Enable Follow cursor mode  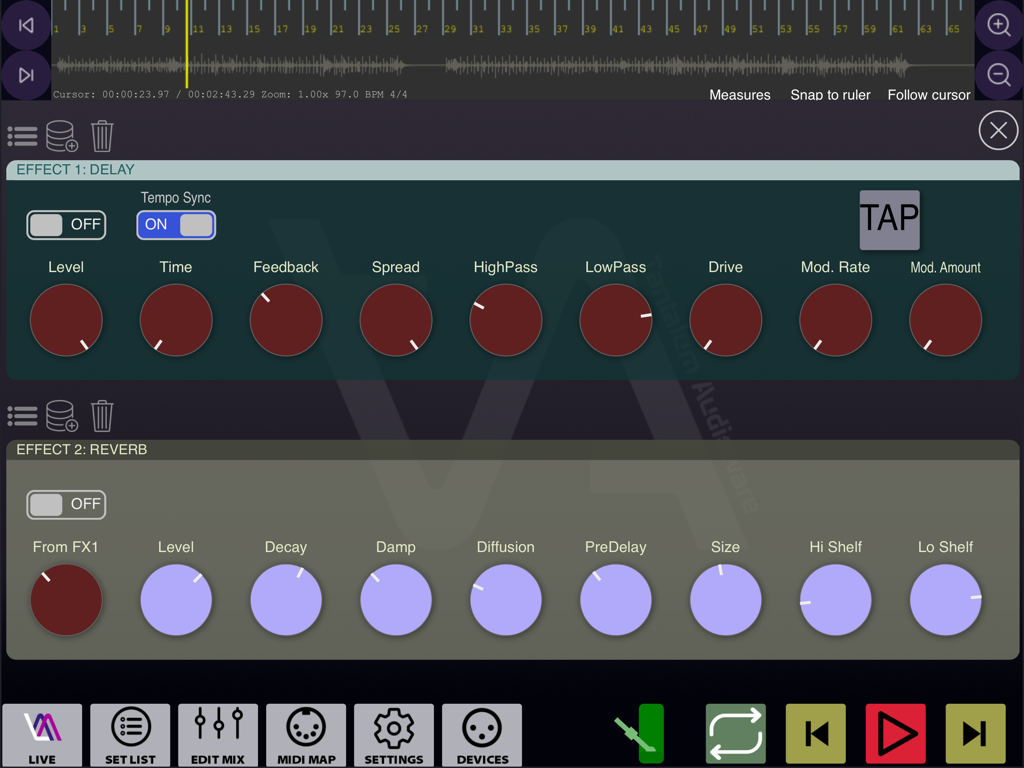coord(929,95)
